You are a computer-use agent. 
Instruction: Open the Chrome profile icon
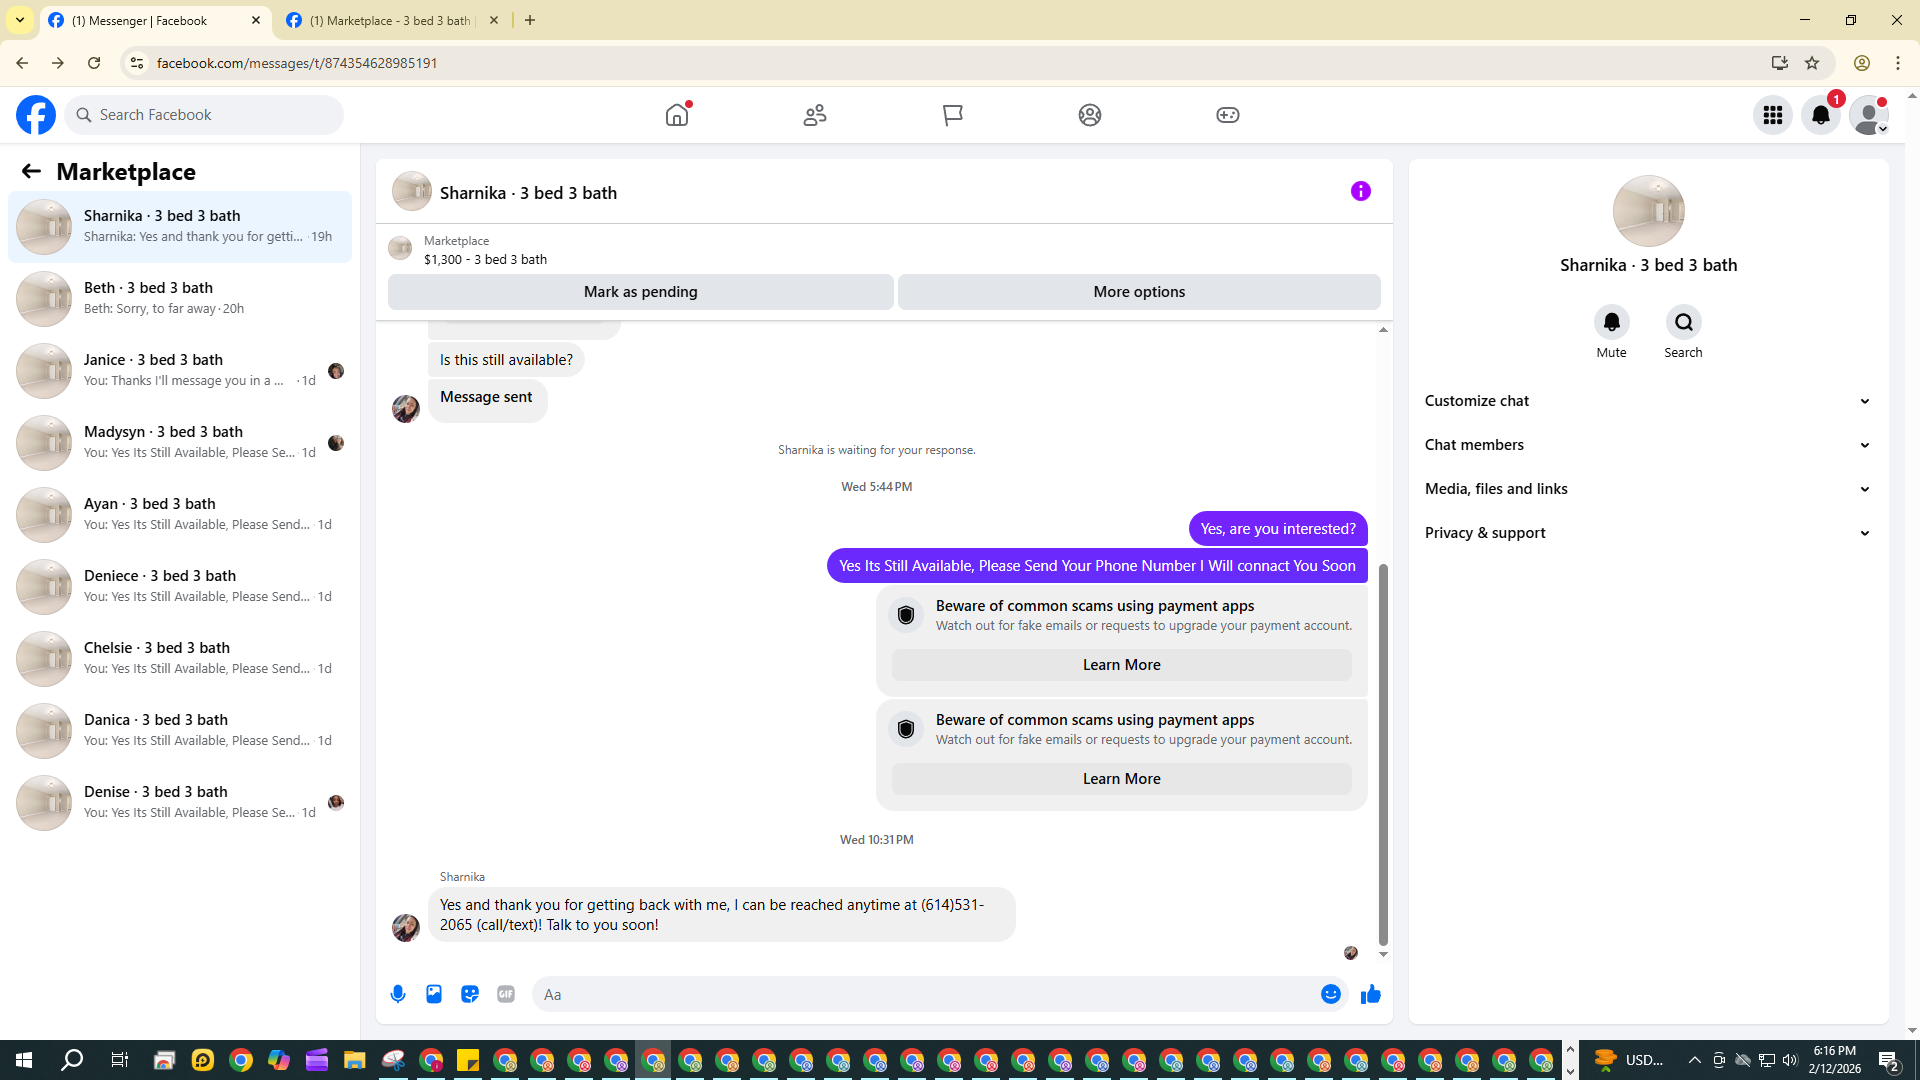pyautogui.click(x=1862, y=63)
